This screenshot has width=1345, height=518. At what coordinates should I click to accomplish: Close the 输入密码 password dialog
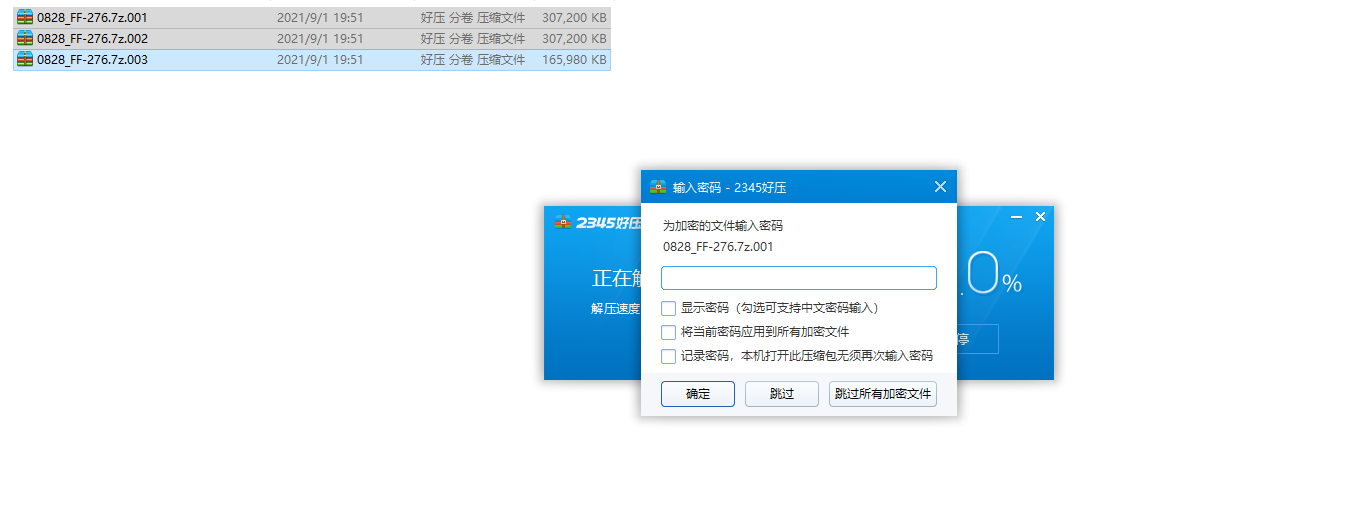click(x=940, y=187)
